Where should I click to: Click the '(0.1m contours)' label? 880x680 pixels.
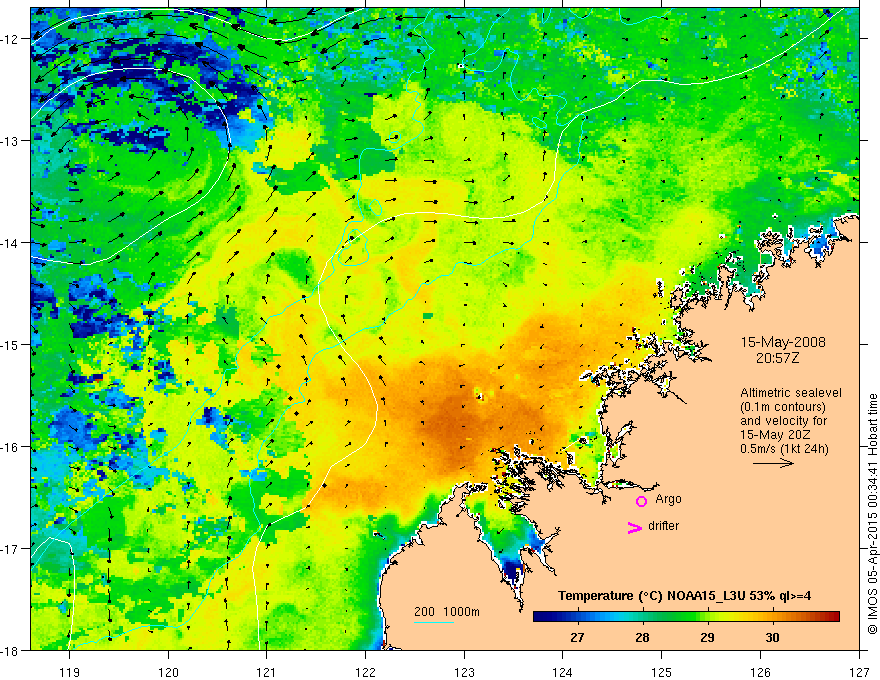pos(783,407)
